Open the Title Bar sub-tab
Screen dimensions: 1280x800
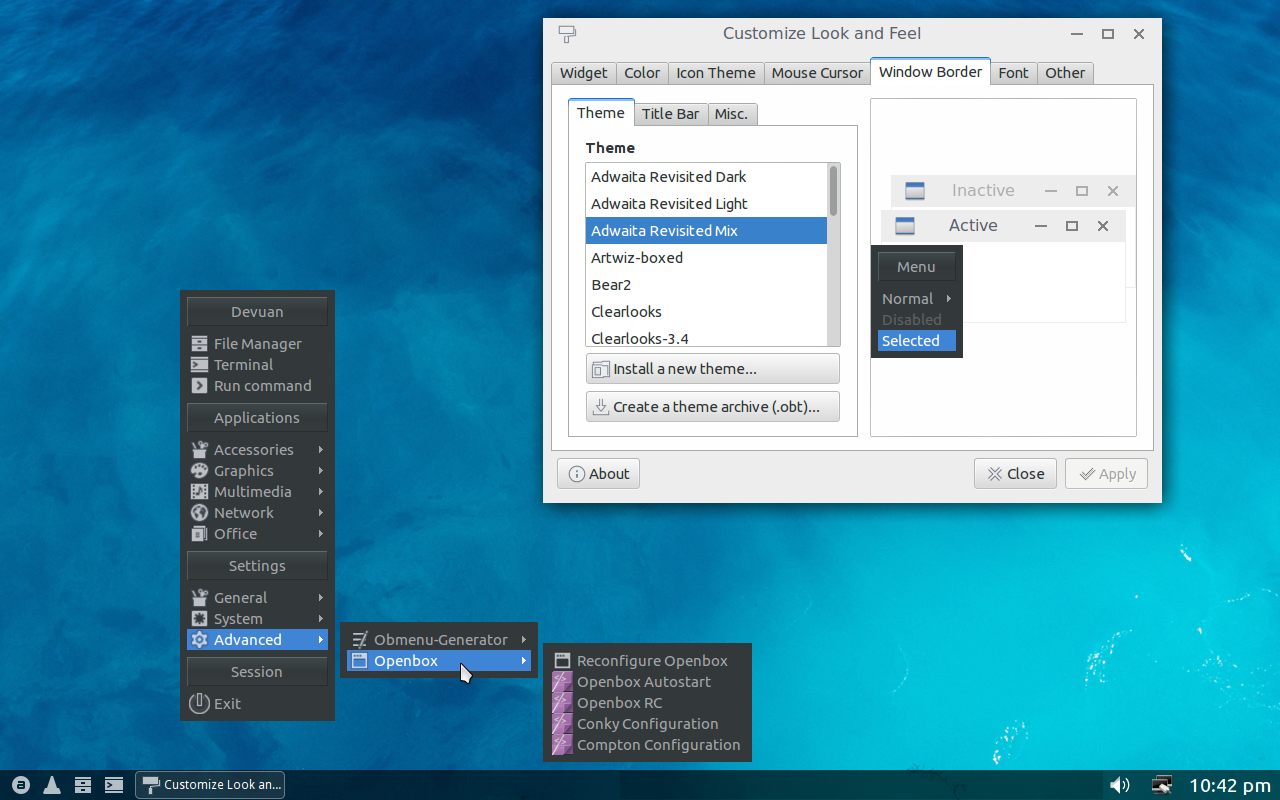point(670,114)
